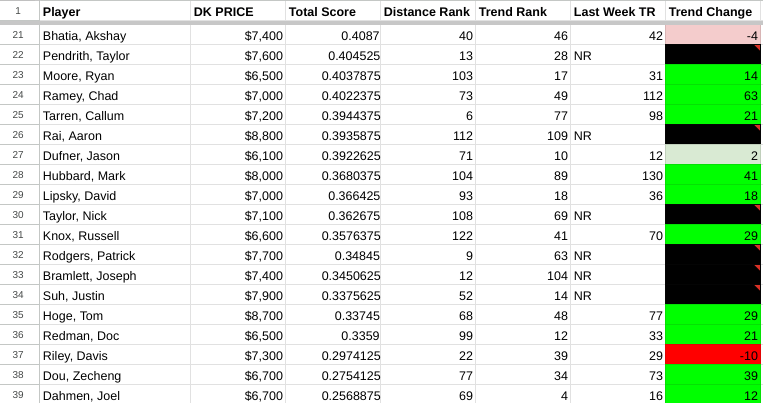This screenshot has height=403, width=763.
Task: Select the Moore, Ryan cell
Action: 115,75
